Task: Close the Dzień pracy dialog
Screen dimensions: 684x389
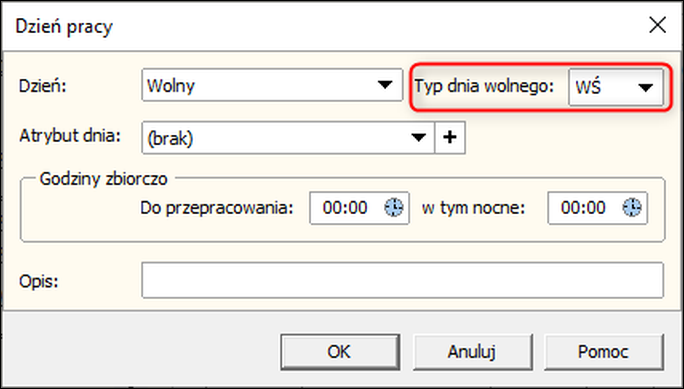Action: click(x=657, y=26)
